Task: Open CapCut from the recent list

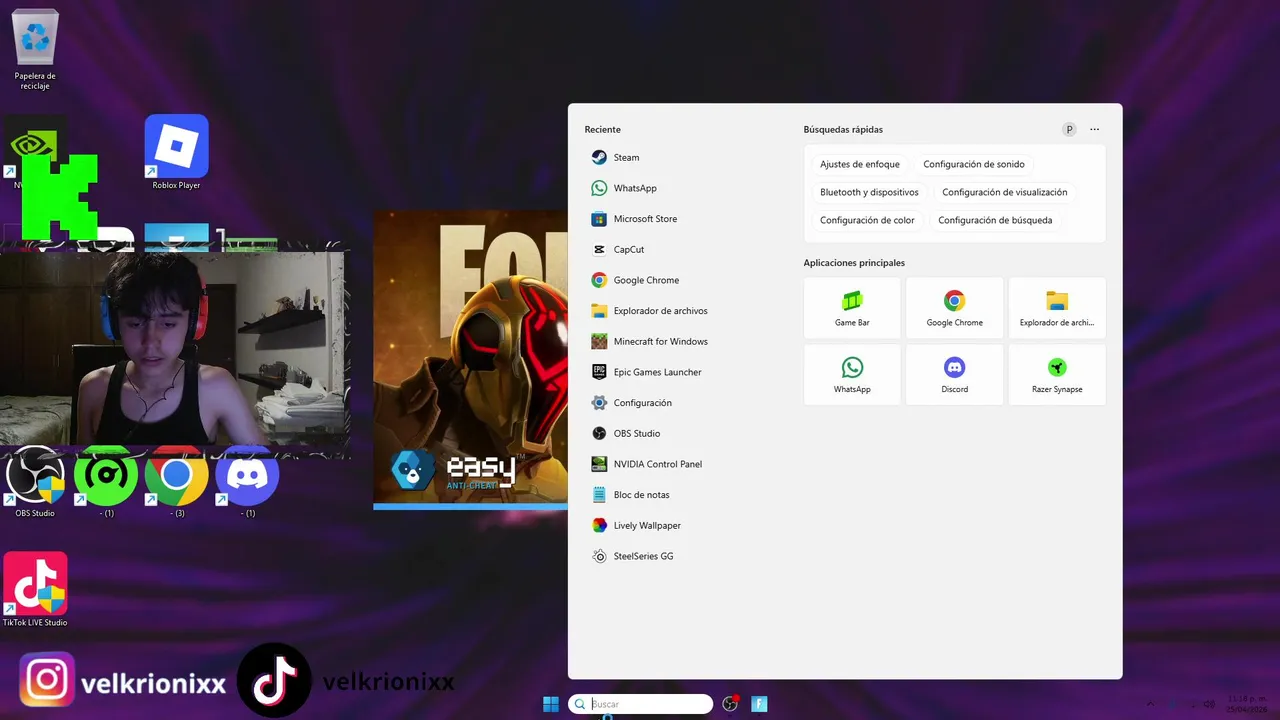Action: click(685, 249)
